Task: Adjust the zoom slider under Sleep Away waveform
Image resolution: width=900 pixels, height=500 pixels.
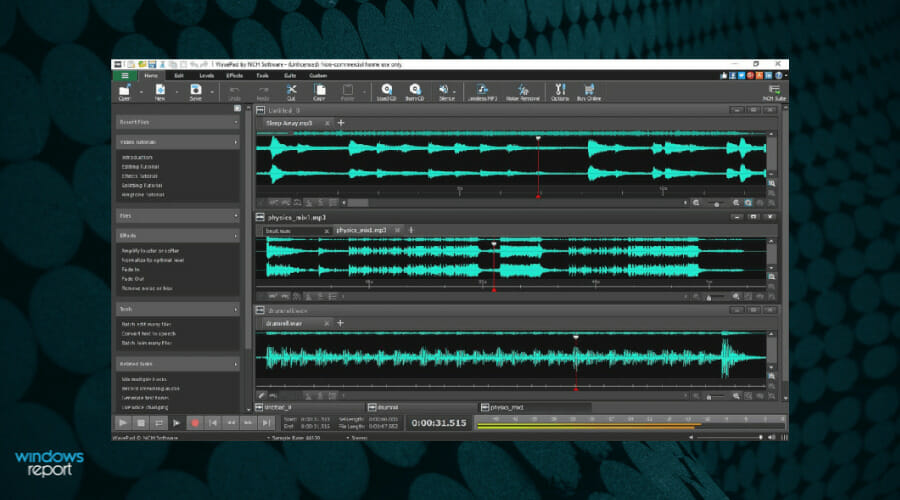Action: tap(716, 203)
